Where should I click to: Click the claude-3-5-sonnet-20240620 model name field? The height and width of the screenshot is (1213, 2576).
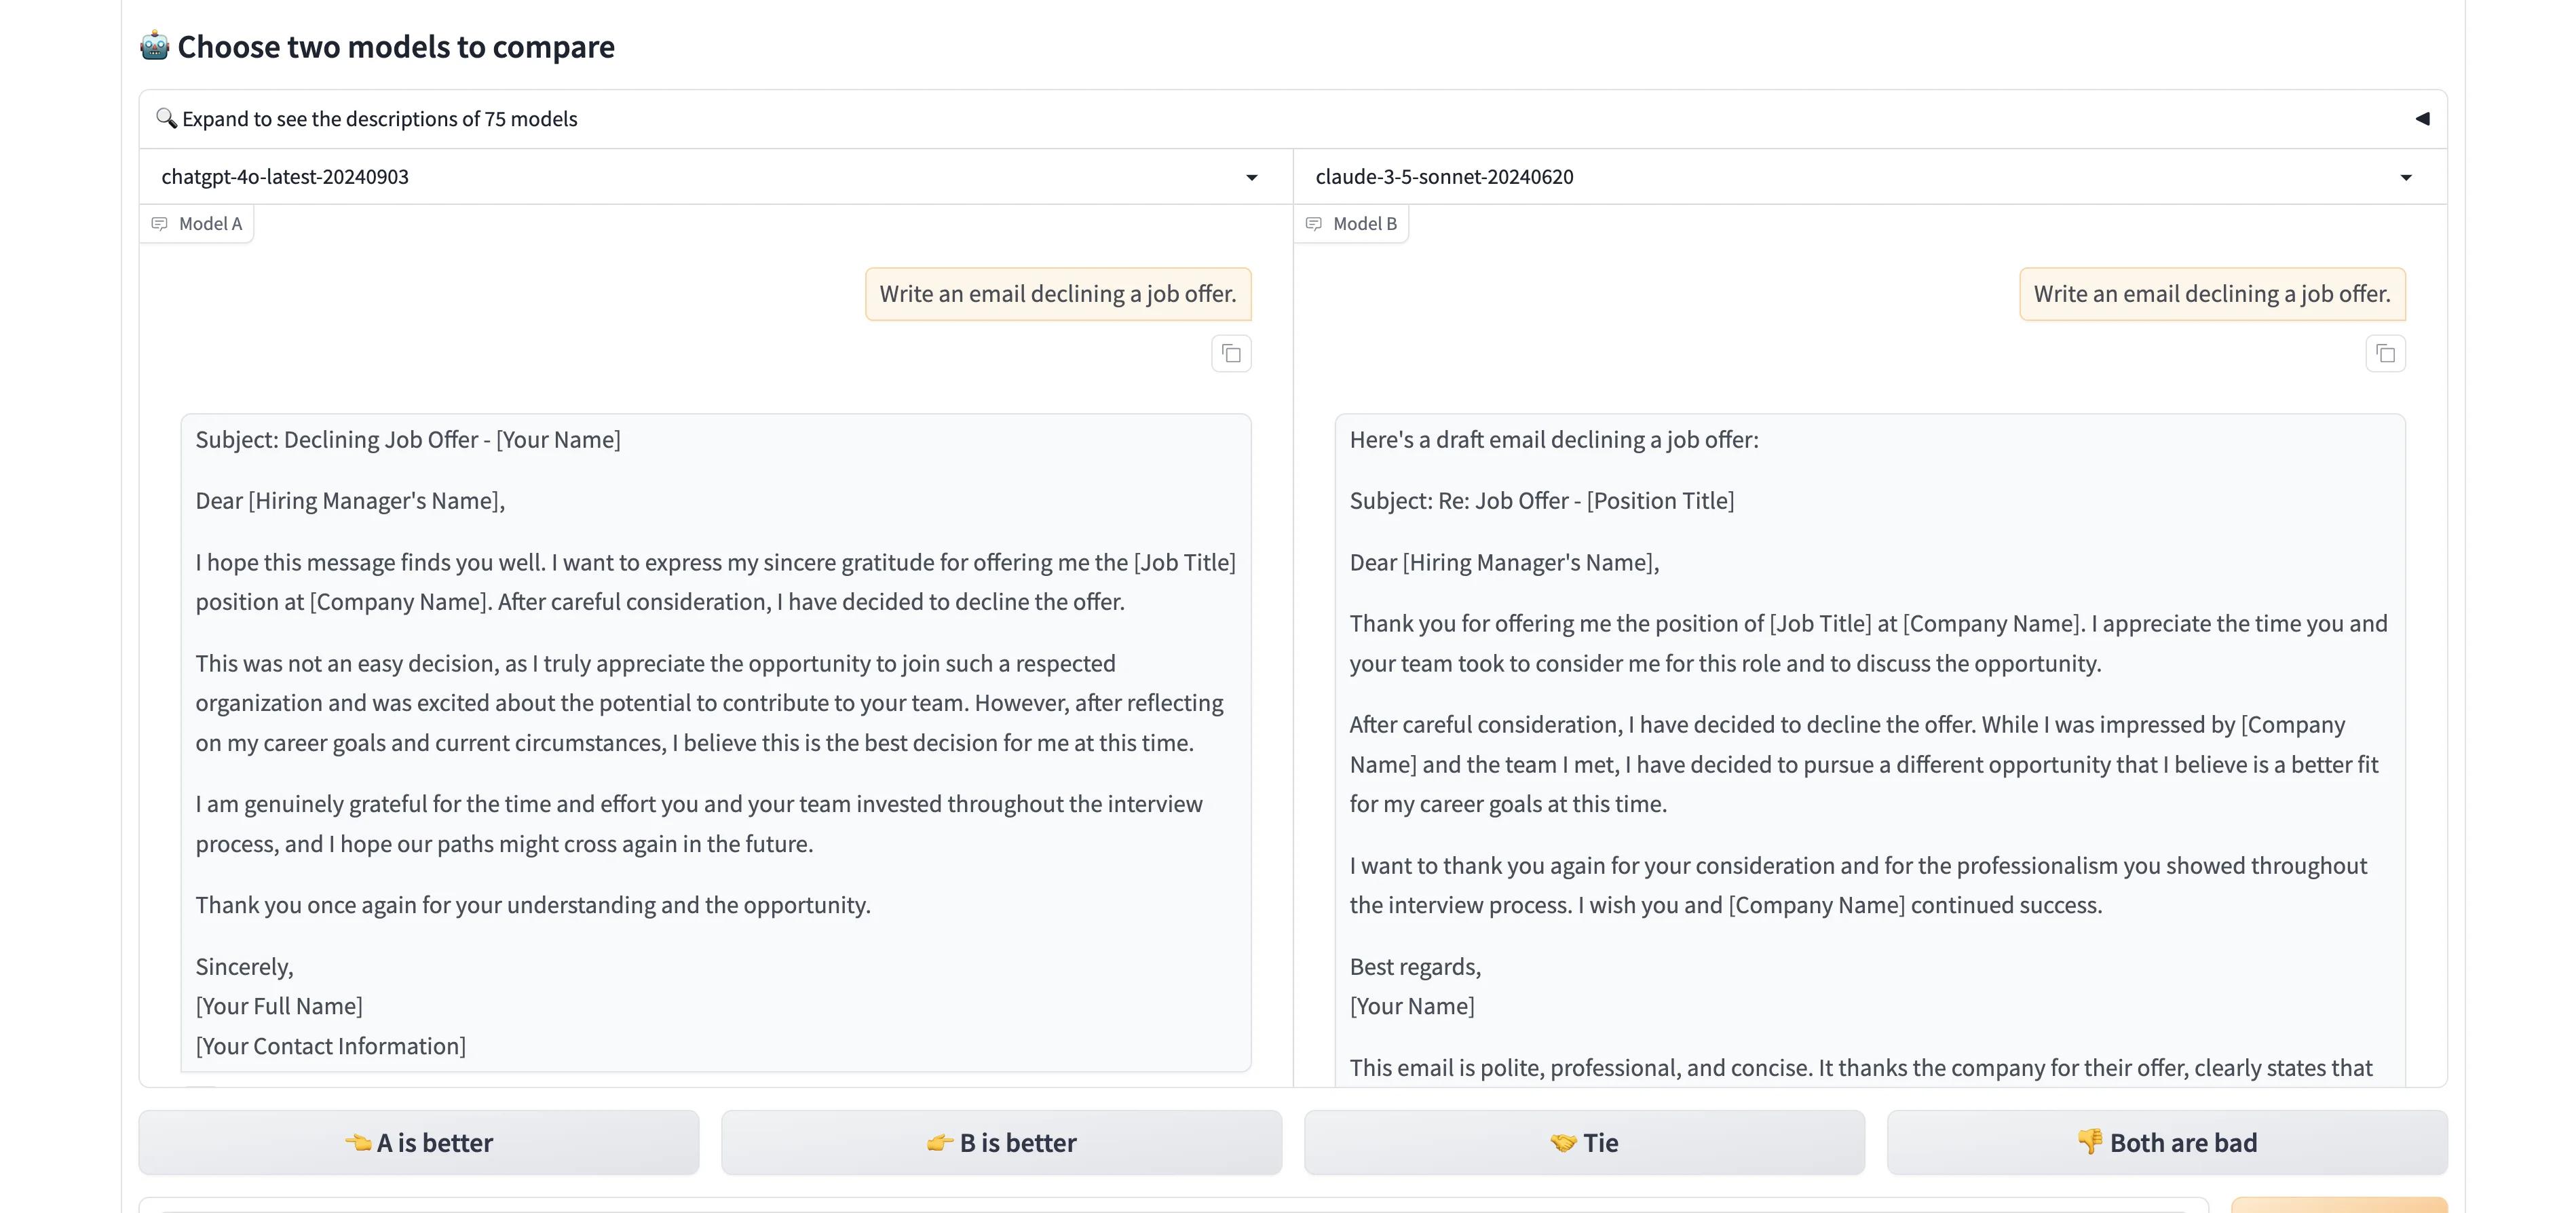coord(1444,177)
